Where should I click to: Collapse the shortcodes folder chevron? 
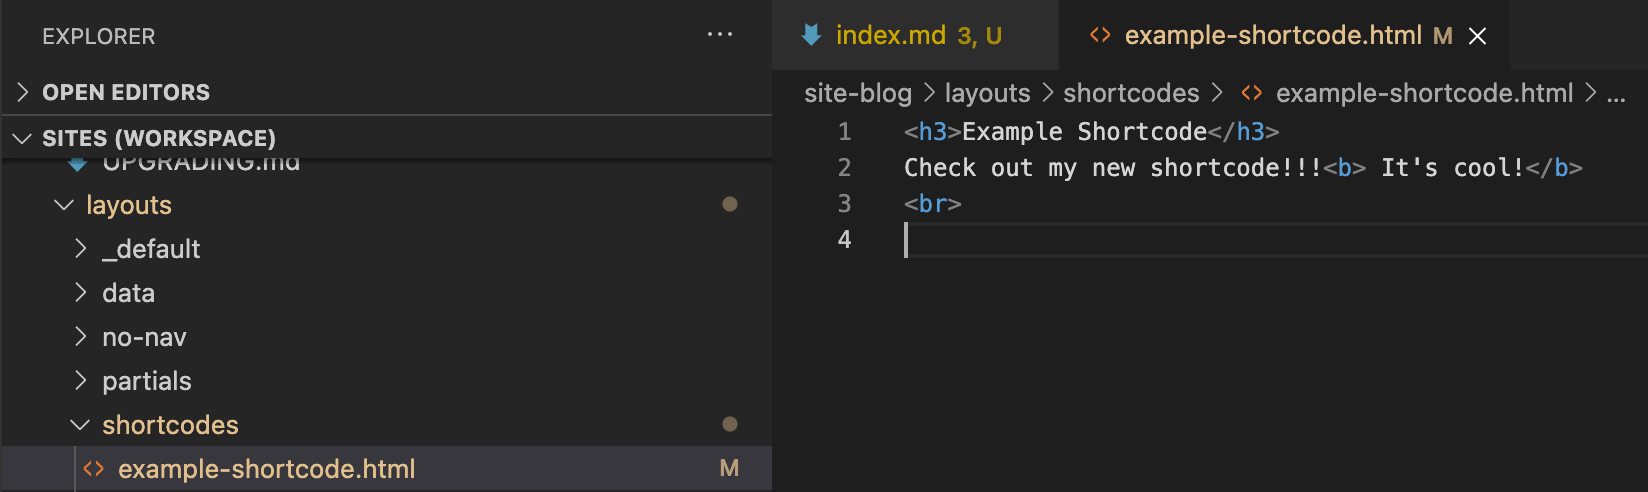click(80, 425)
